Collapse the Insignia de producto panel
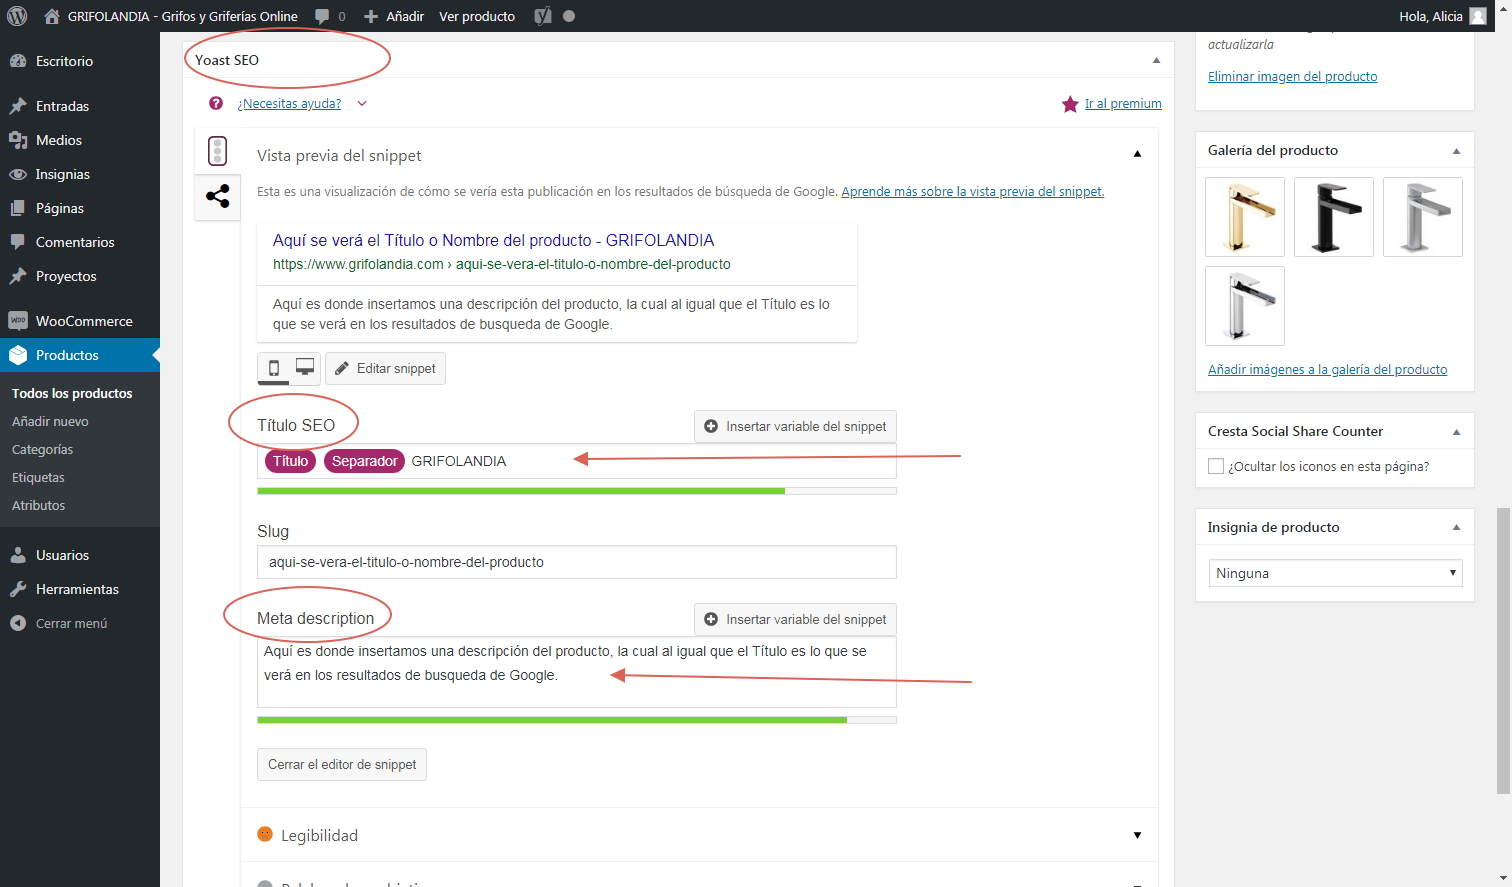This screenshot has width=1512, height=887. [1456, 528]
